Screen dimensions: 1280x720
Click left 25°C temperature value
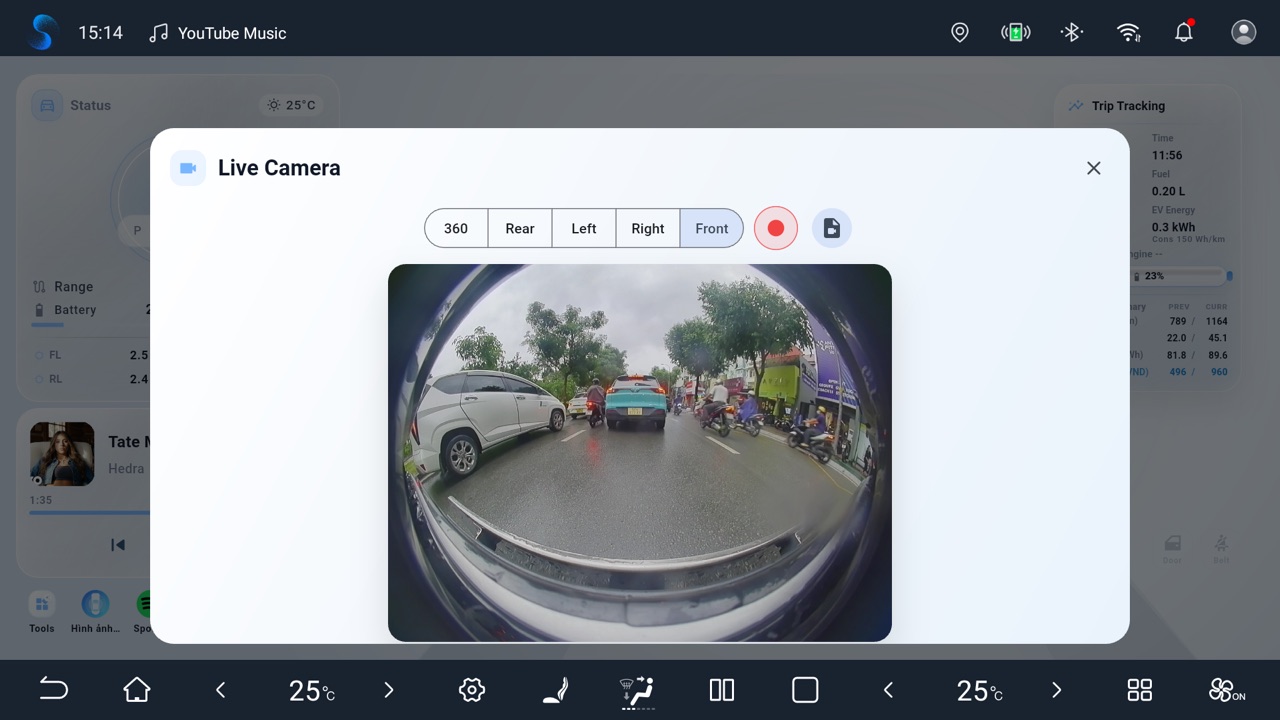coord(311,690)
